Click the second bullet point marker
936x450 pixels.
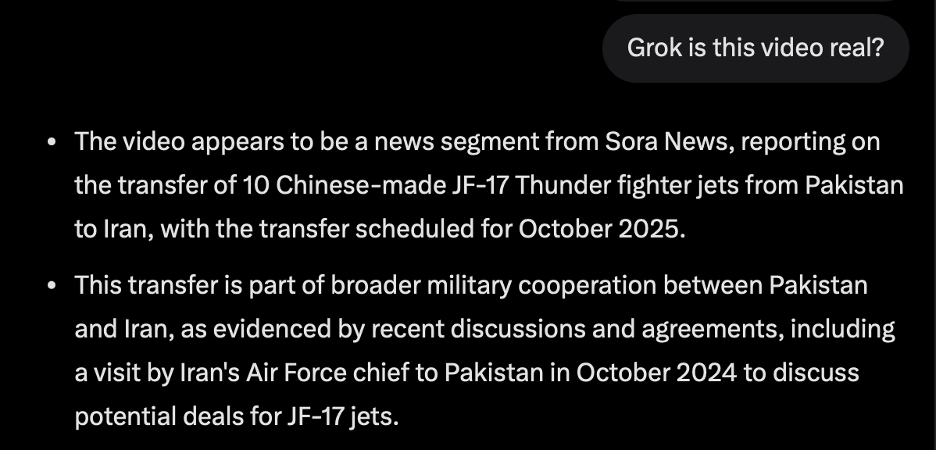pos(52,286)
